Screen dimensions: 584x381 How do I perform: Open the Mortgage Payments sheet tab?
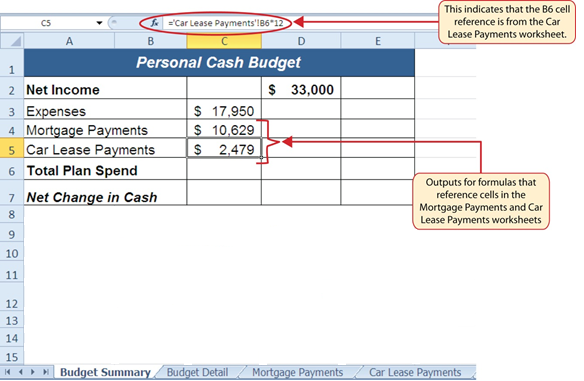(297, 372)
